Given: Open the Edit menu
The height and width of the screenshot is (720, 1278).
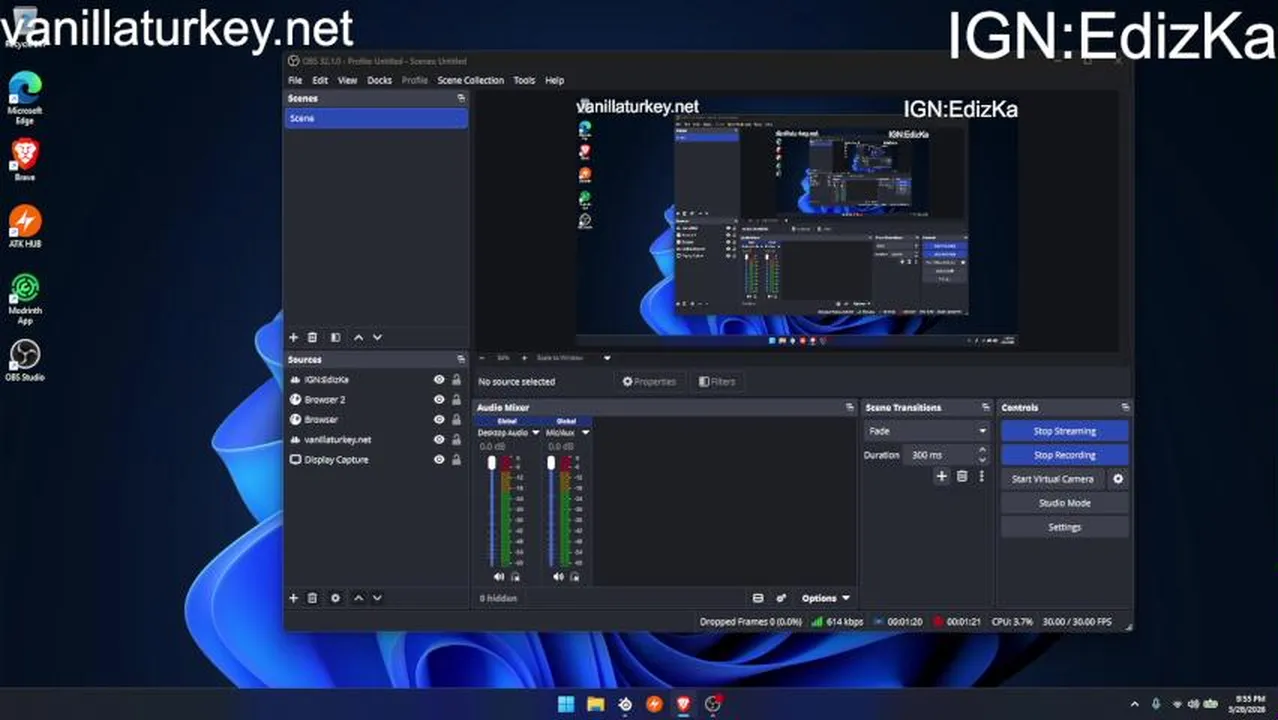Looking at the screenshot, I should (x=320, y=80).
